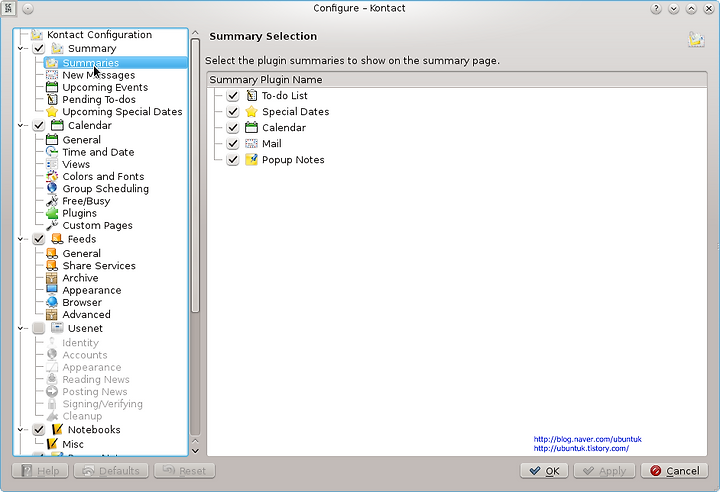Open the blog.naver.com/ubuntuk link
Viewport: 720px width, 492px height.
point(587,439)
